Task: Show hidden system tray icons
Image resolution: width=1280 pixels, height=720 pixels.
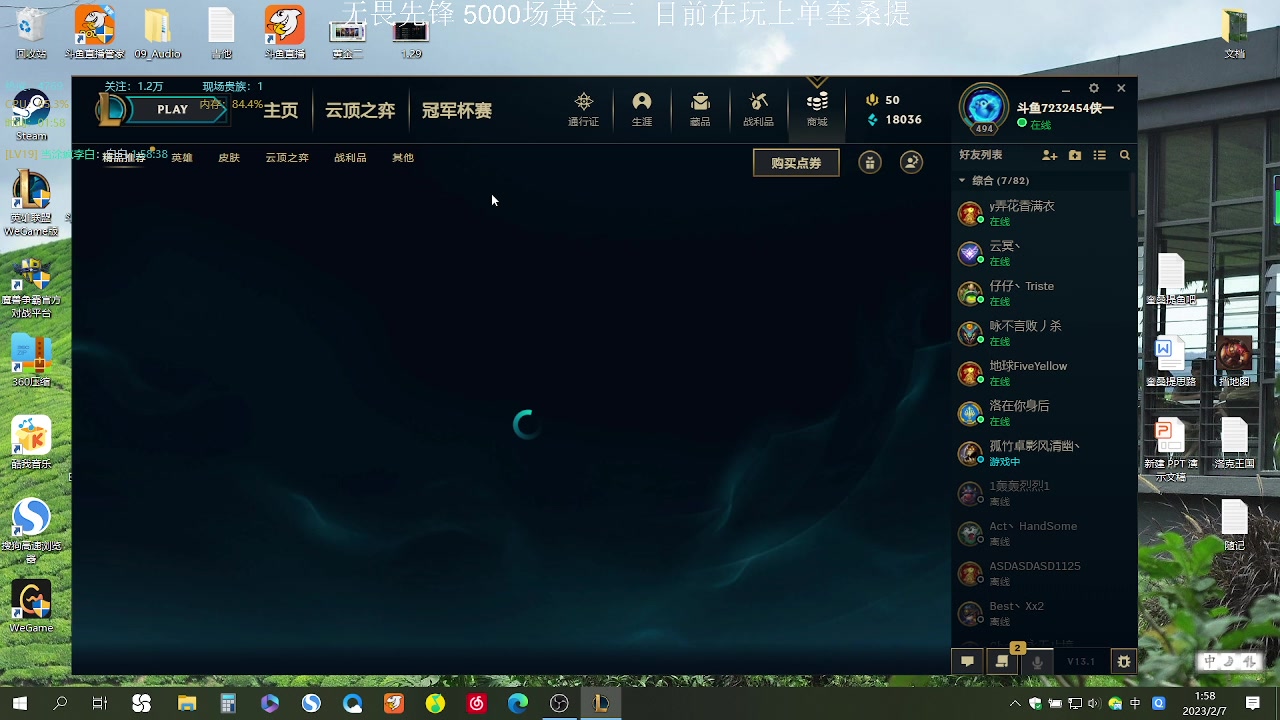Action: click(x=1016, y=703)
